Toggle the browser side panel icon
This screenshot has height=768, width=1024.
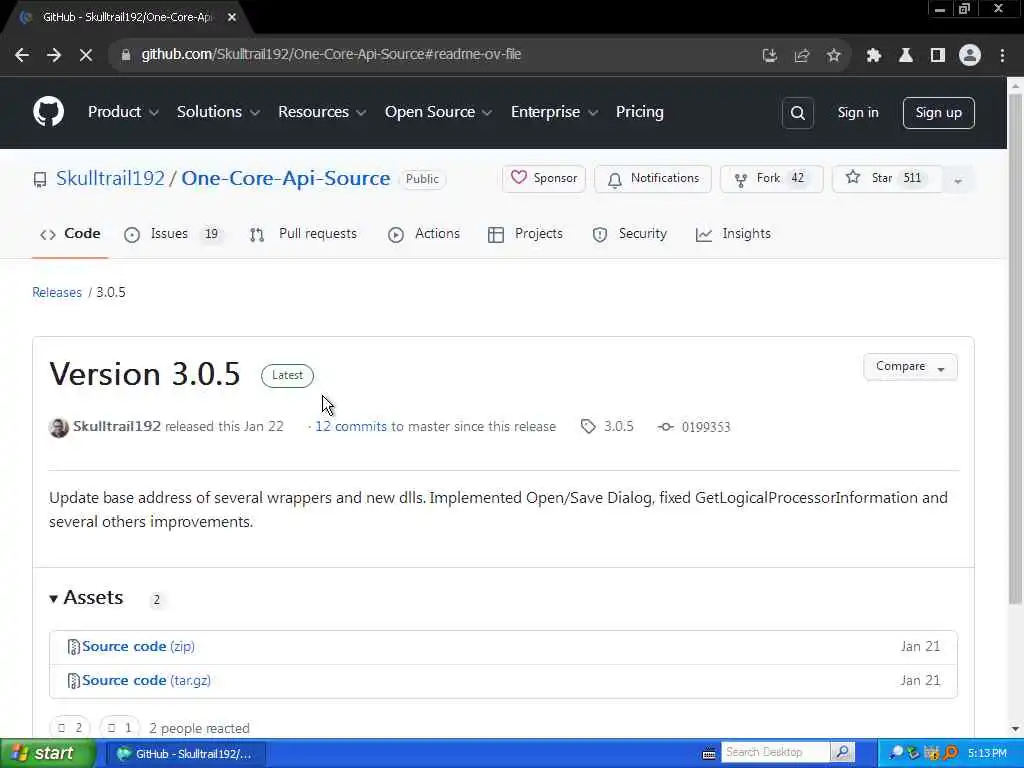coord(938,56)
